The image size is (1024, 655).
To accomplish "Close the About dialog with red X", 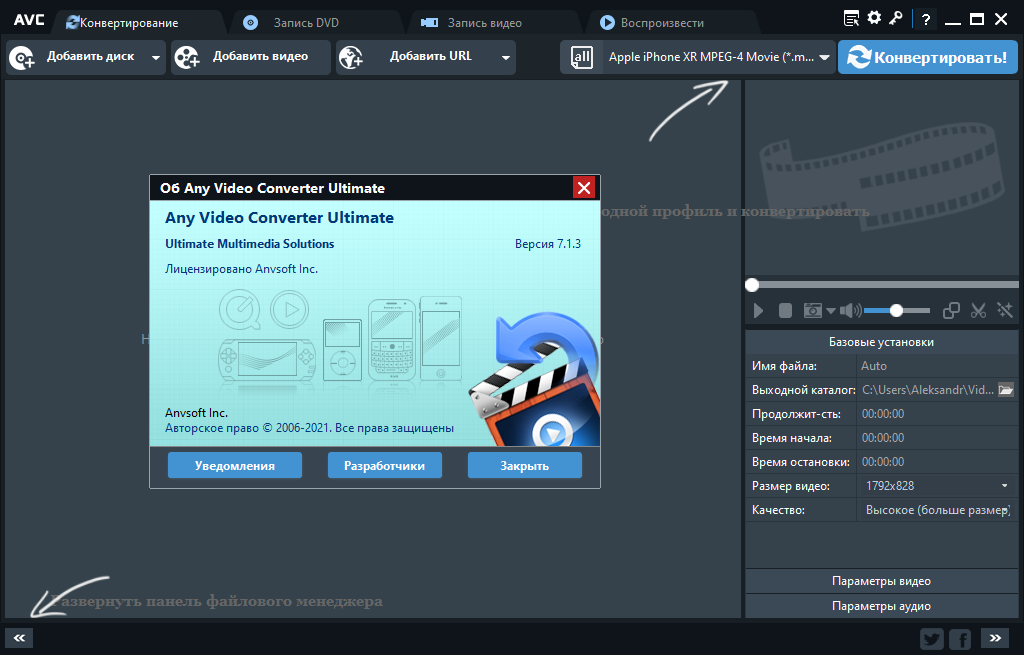I will [584, 188].
